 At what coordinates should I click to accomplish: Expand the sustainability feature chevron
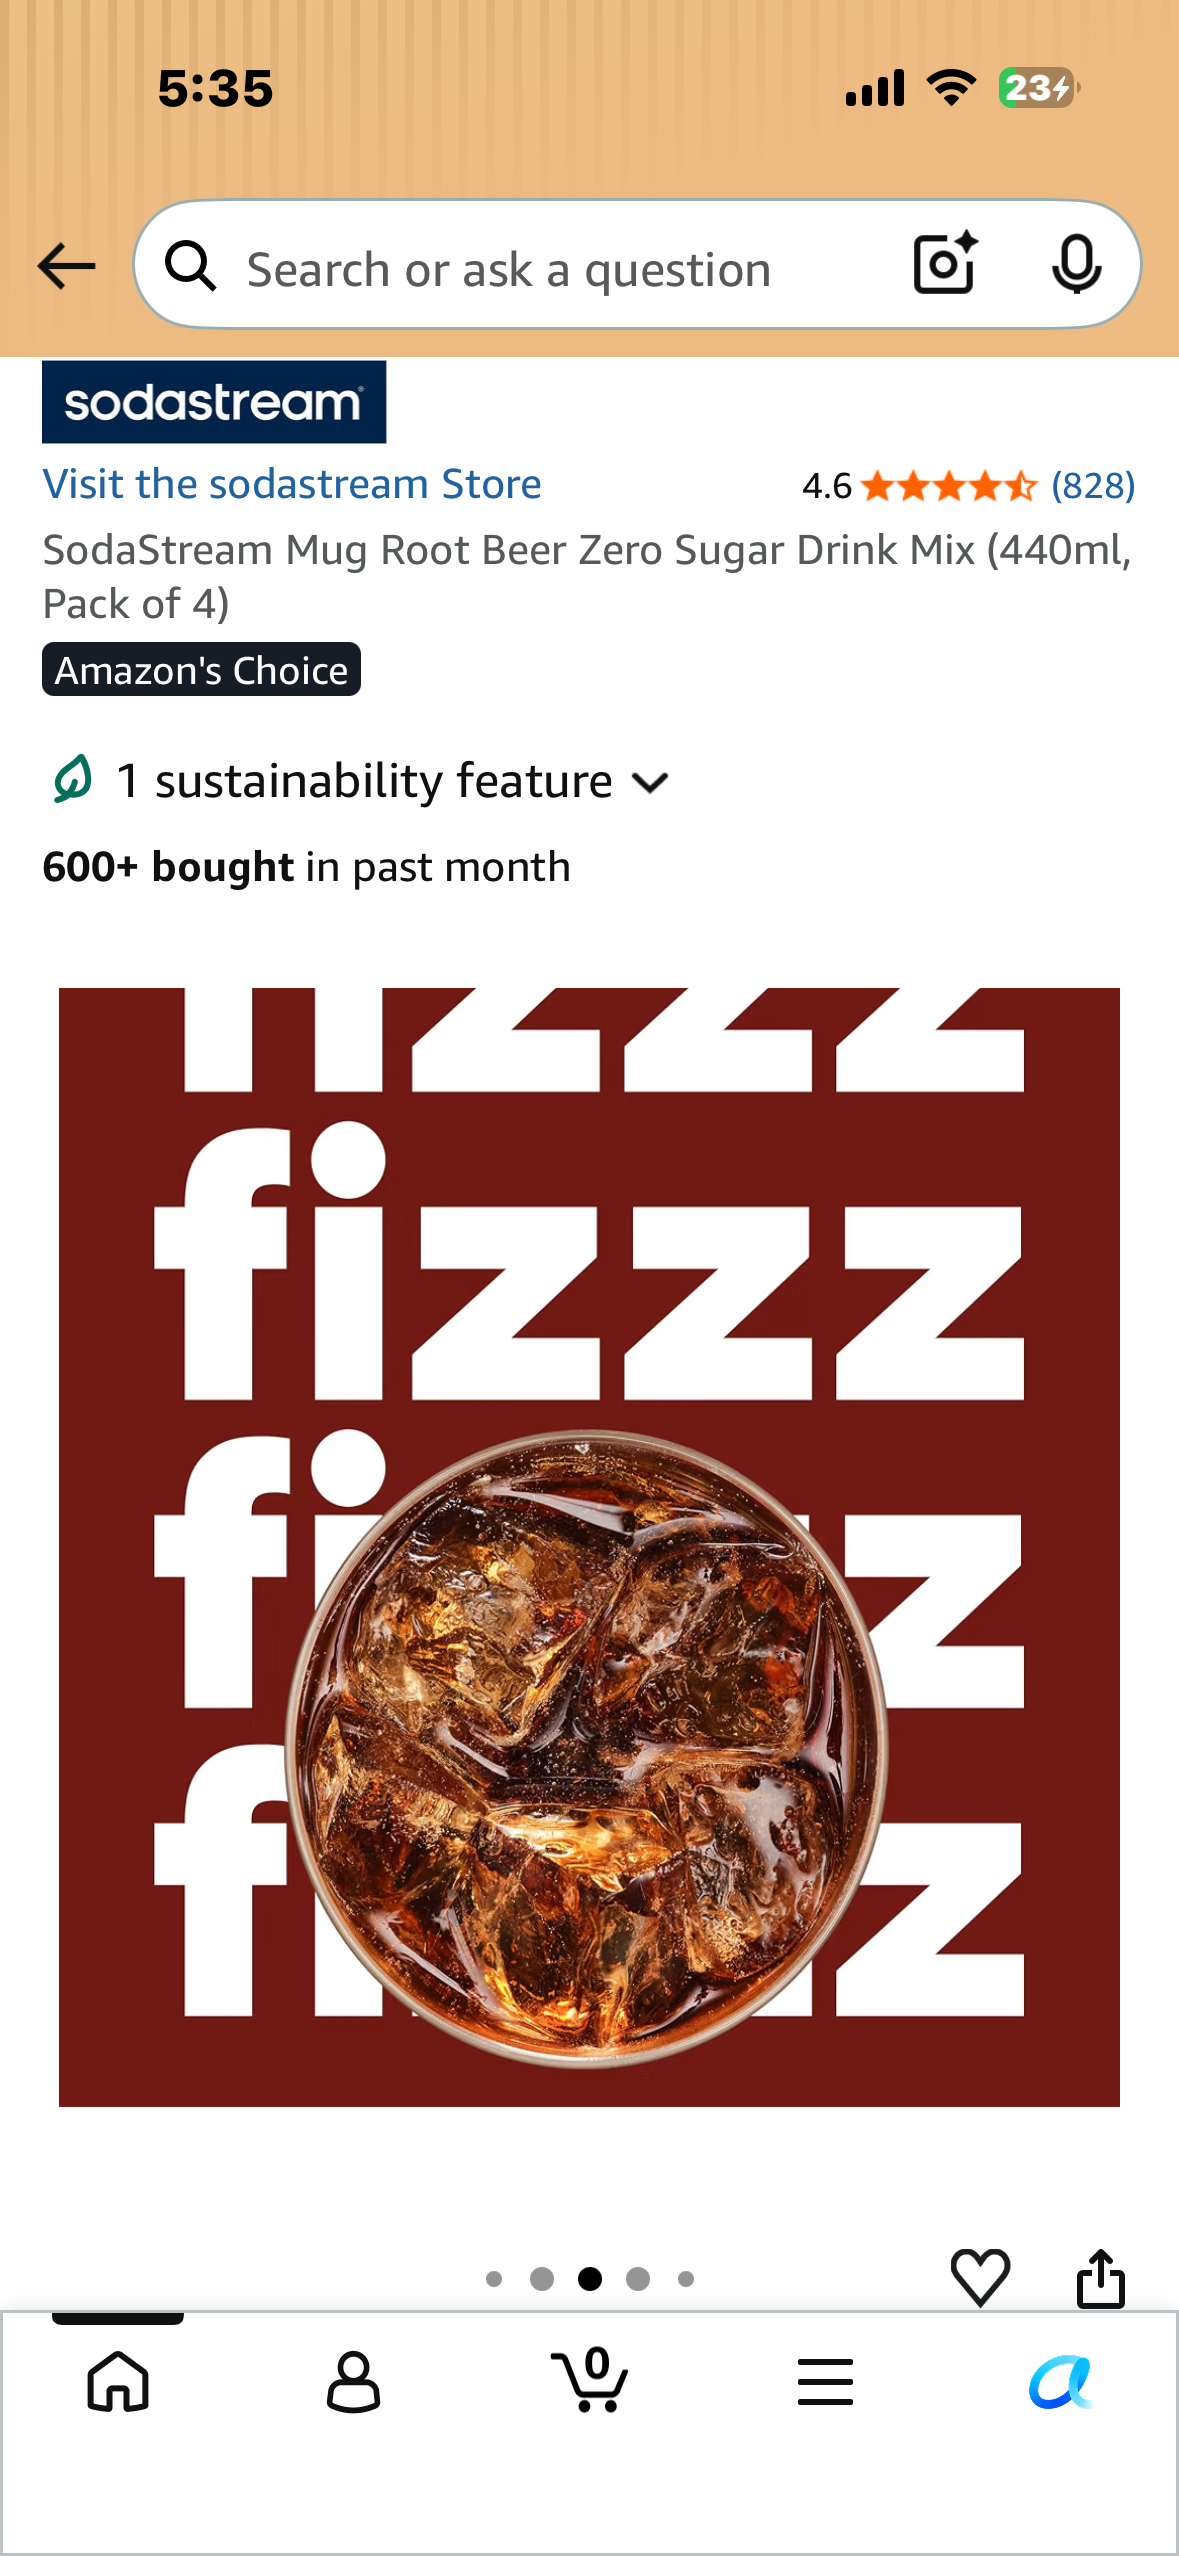click(x=650, y=783)
